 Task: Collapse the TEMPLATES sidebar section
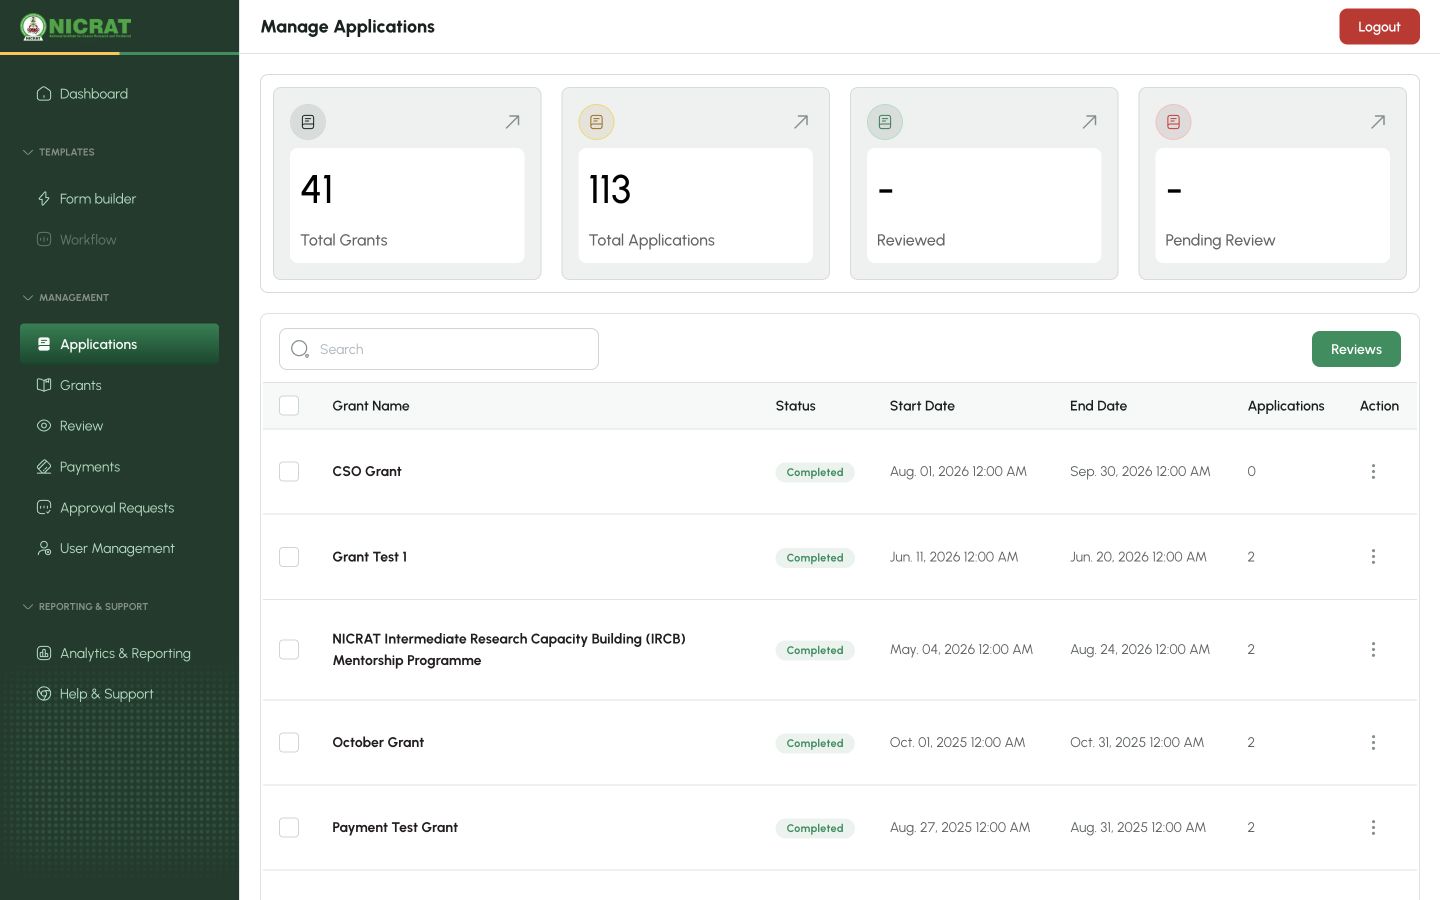click(59, 152)
